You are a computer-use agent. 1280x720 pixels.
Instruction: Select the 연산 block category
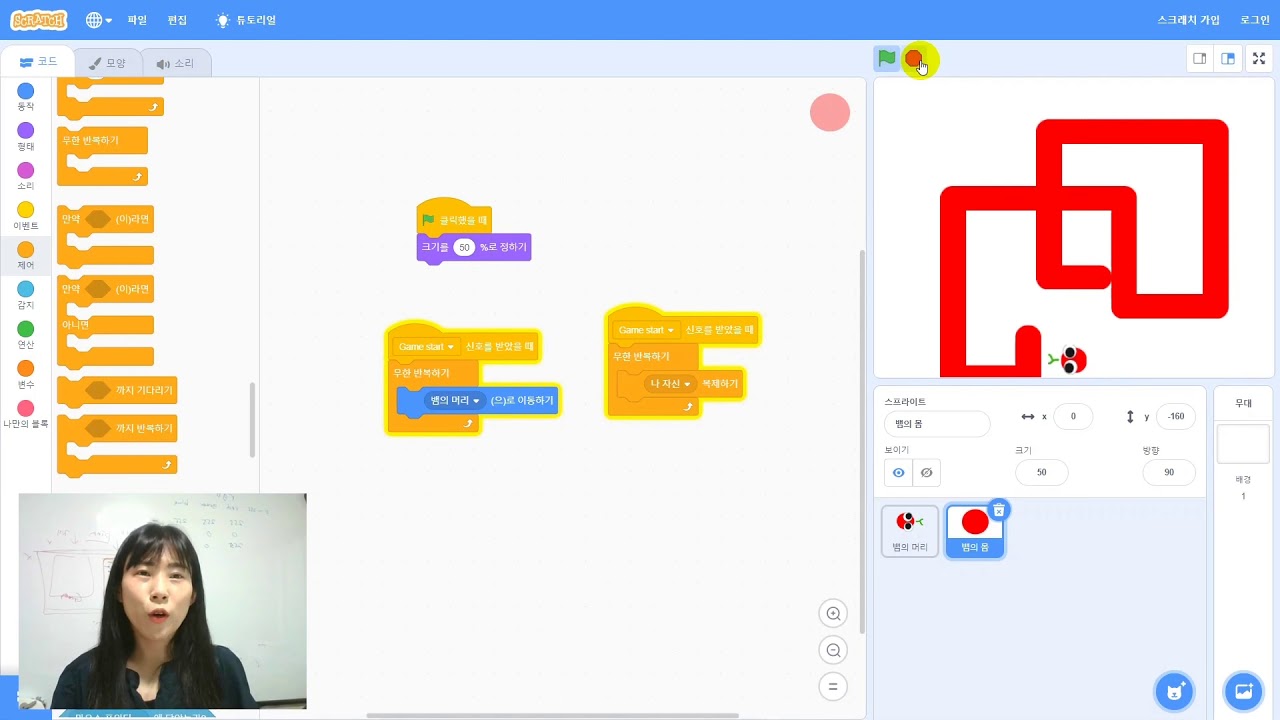[25, 335]
